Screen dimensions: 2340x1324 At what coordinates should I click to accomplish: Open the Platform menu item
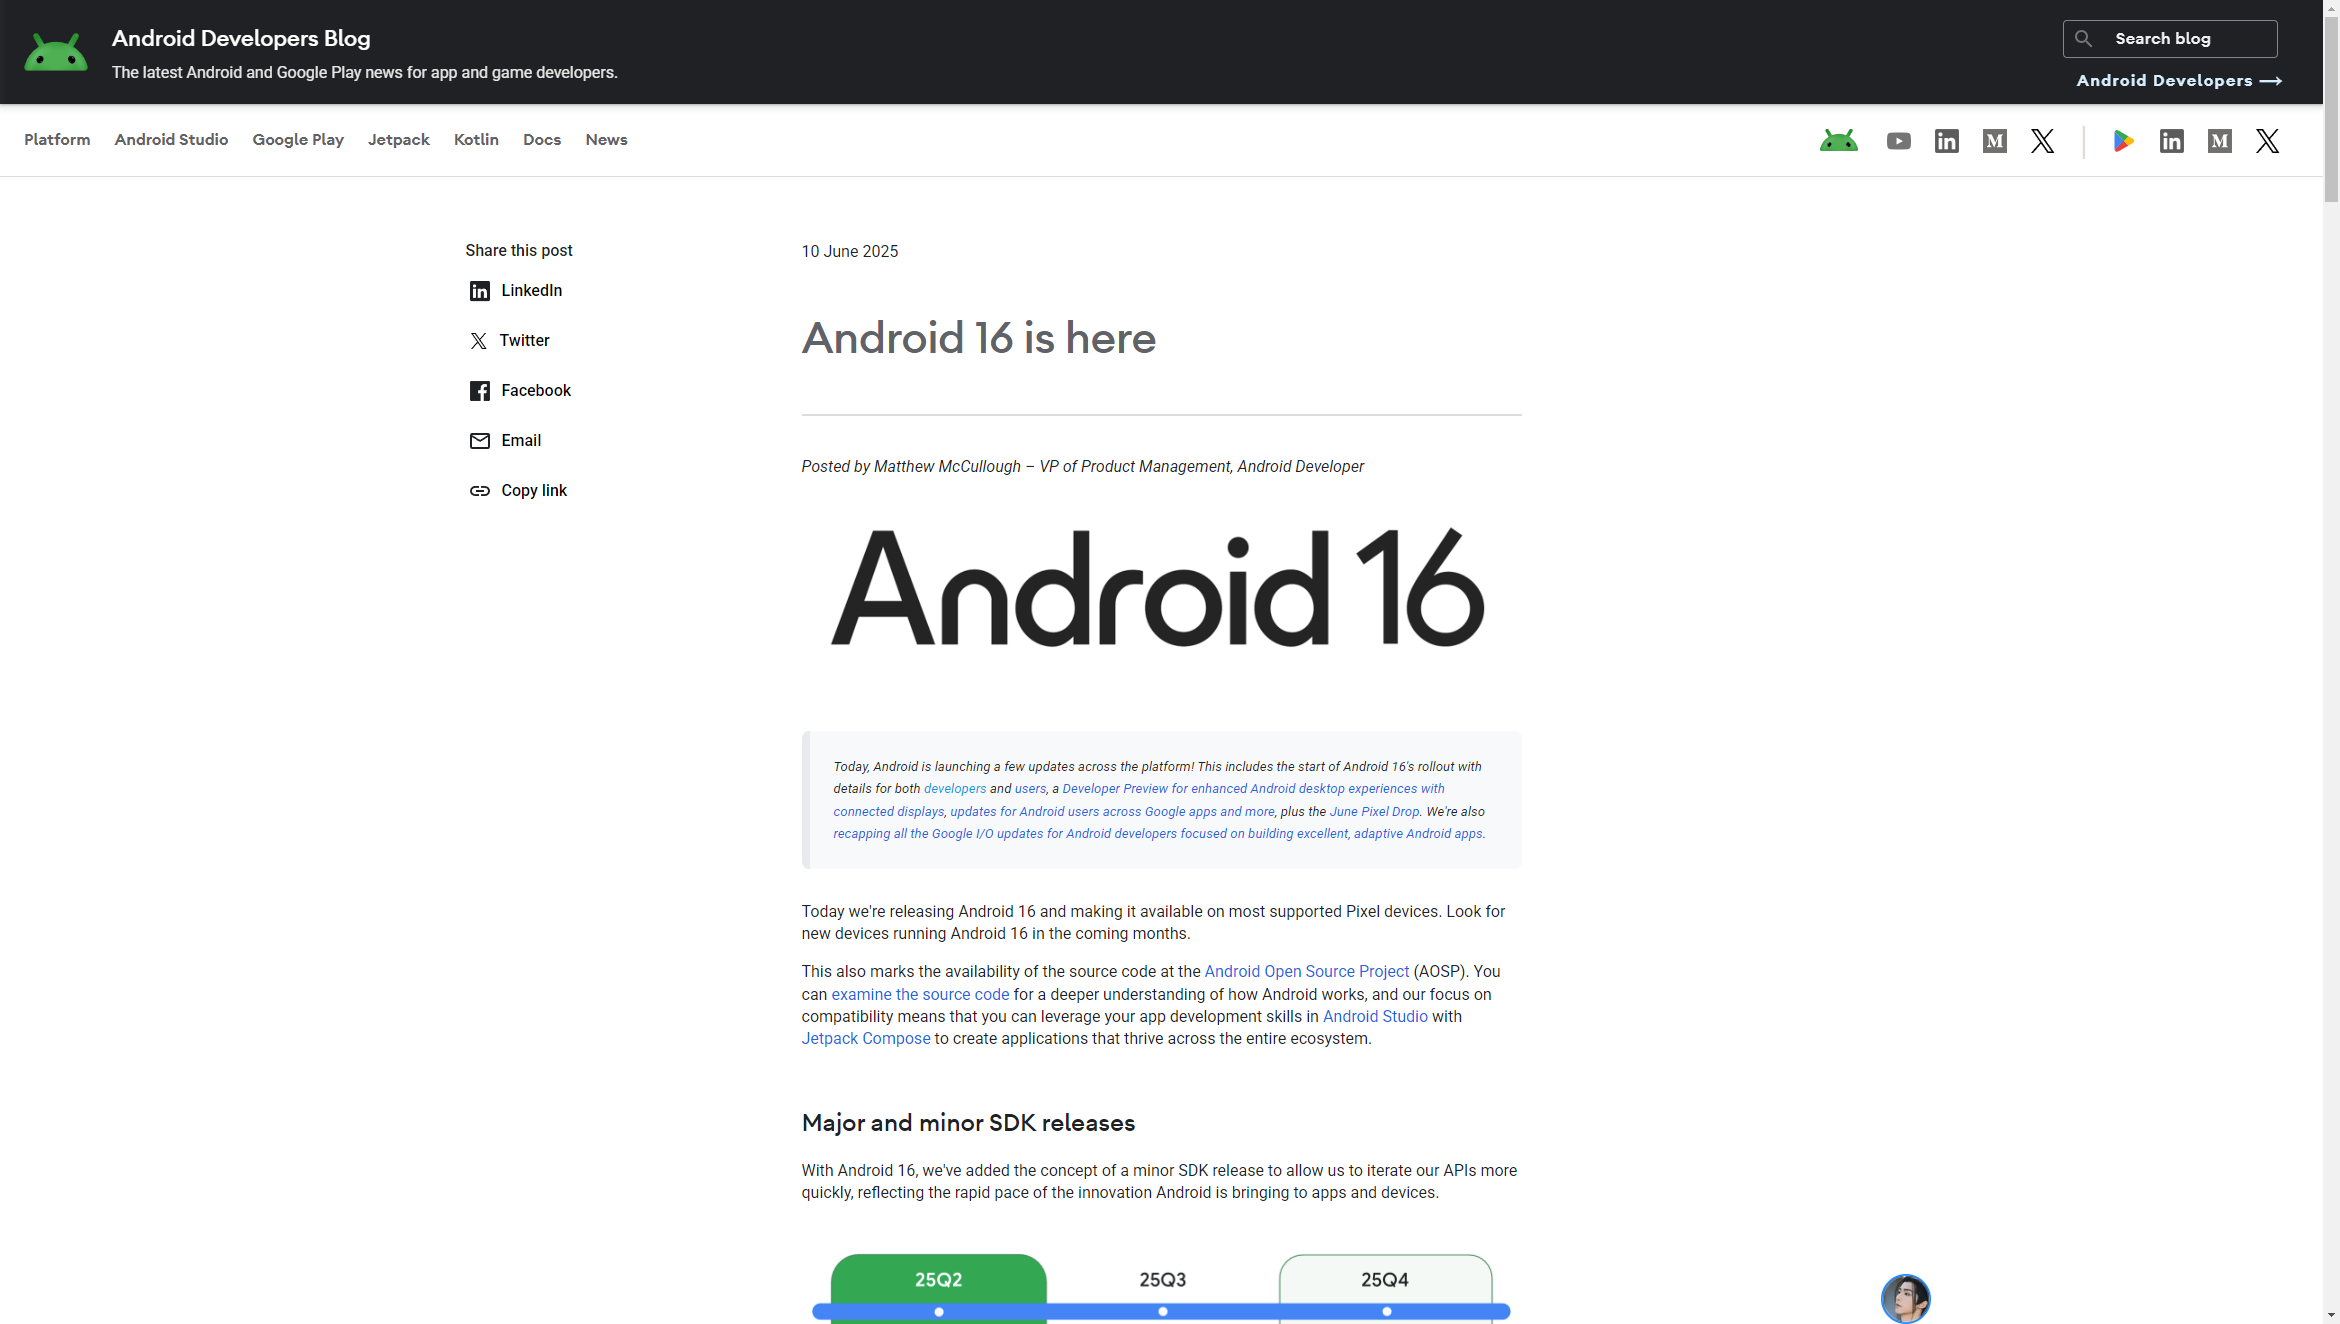coord(57,140)
